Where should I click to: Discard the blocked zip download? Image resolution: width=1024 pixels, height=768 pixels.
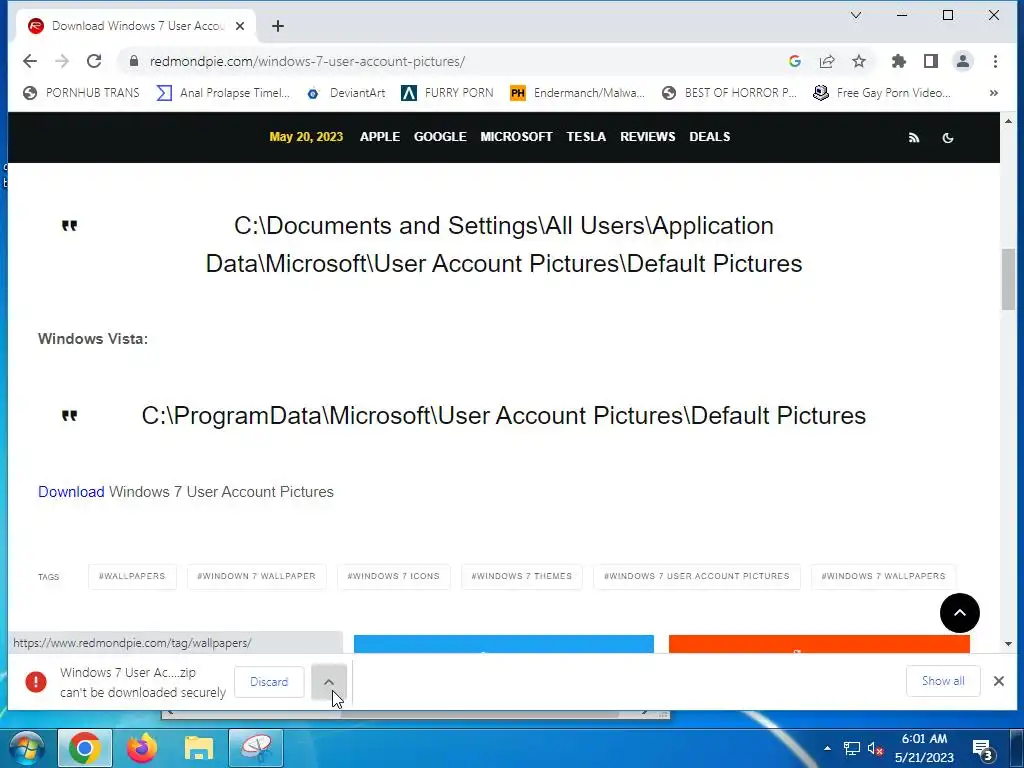coord(269,682)
